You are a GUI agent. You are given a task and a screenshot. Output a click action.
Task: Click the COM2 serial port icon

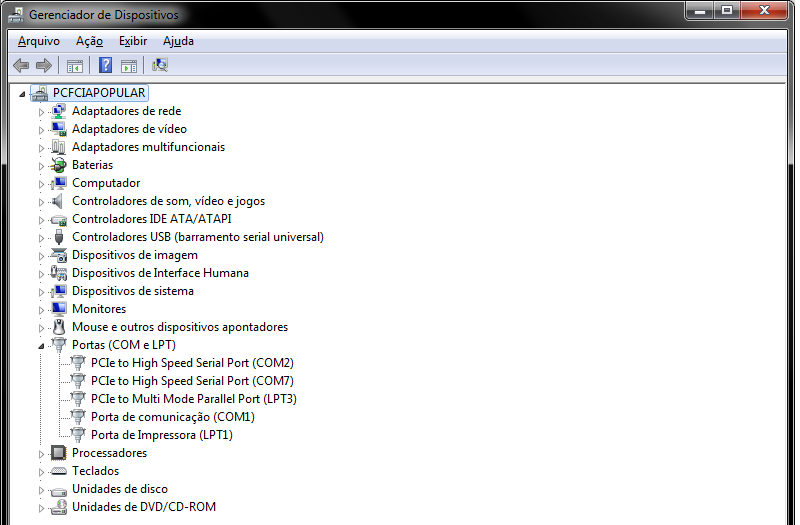pyautogui.click(x=78, y=363)
